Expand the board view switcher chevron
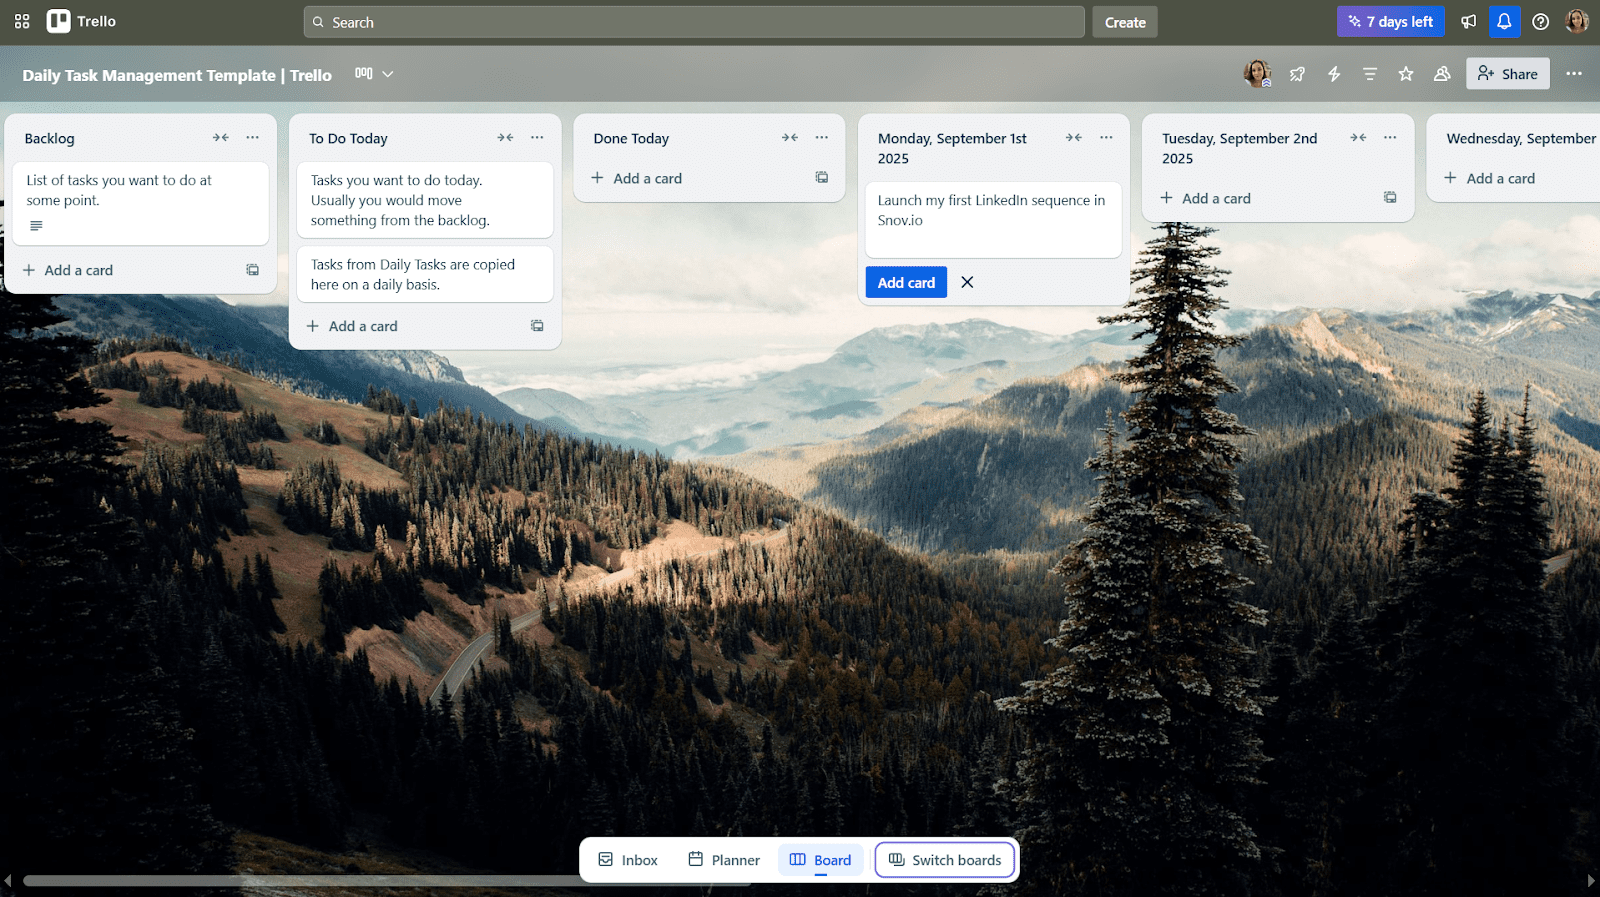This screenshot has width=1600, height=897. (388, 74)
